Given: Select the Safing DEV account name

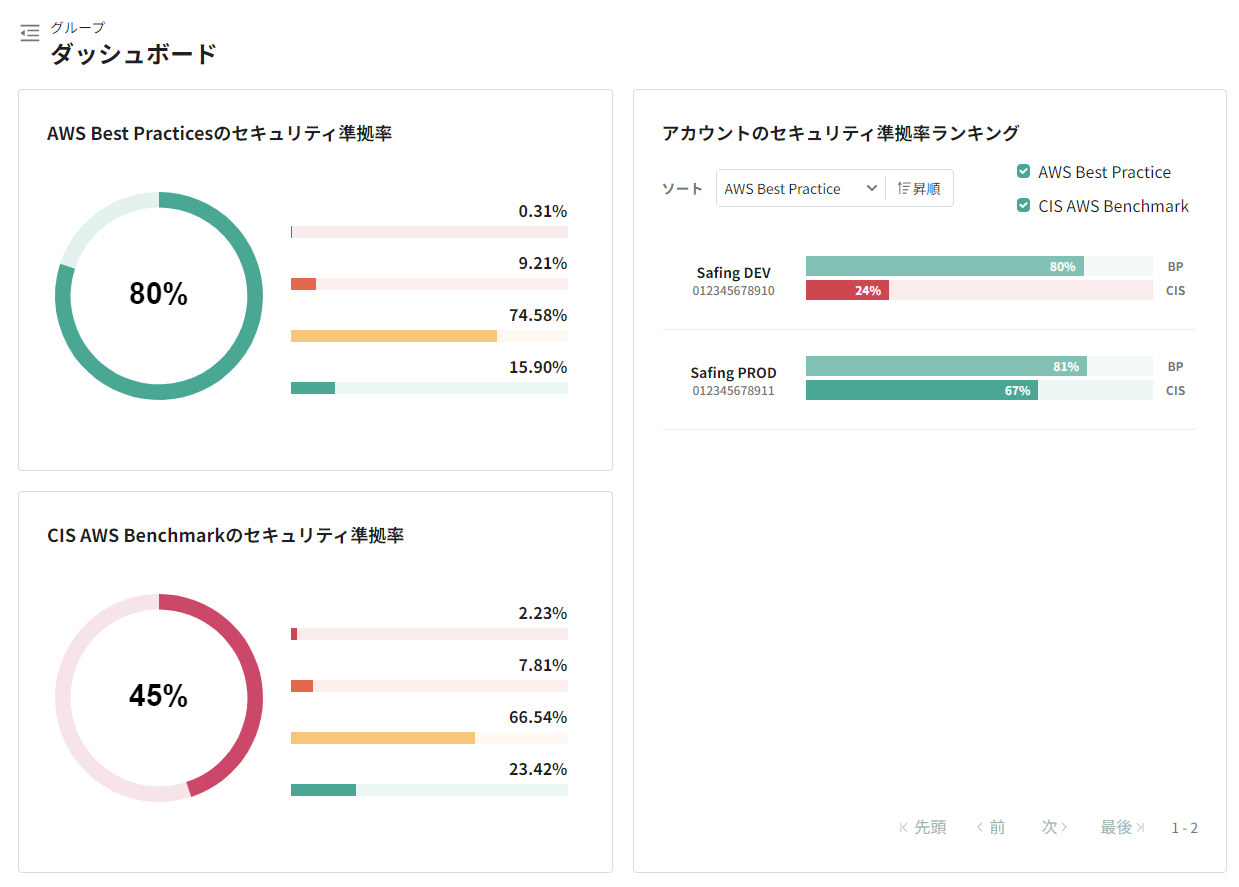Looking at the screenshot, I should [x=733, y=273].
